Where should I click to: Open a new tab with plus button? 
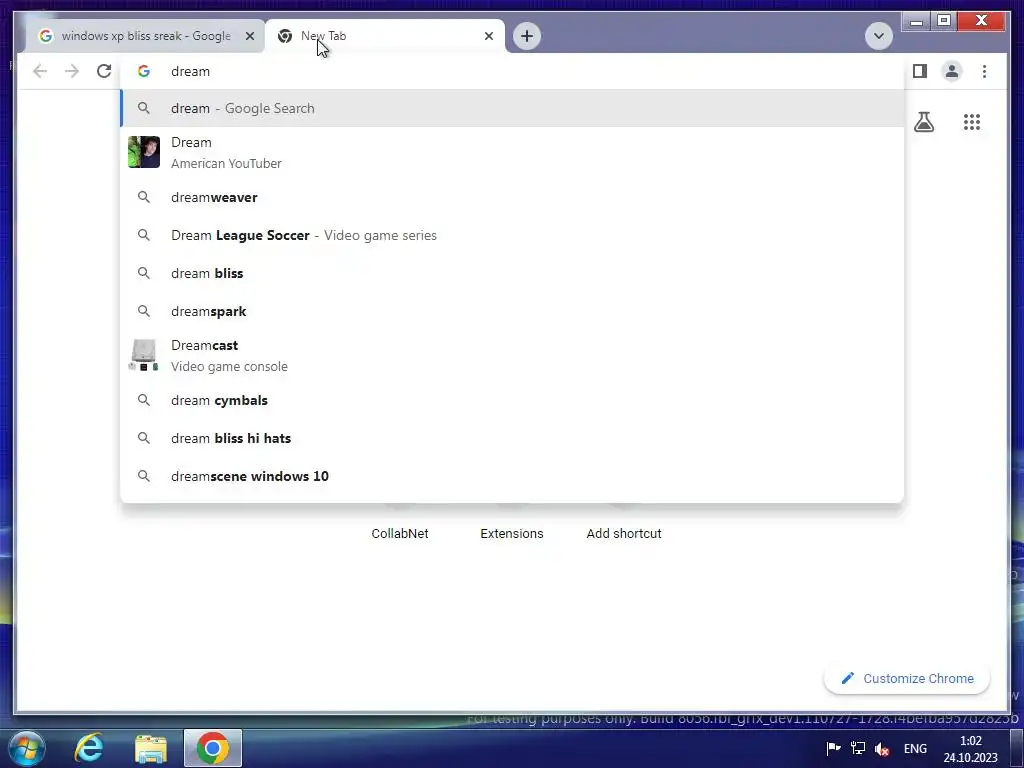click(x=527, y=36)
